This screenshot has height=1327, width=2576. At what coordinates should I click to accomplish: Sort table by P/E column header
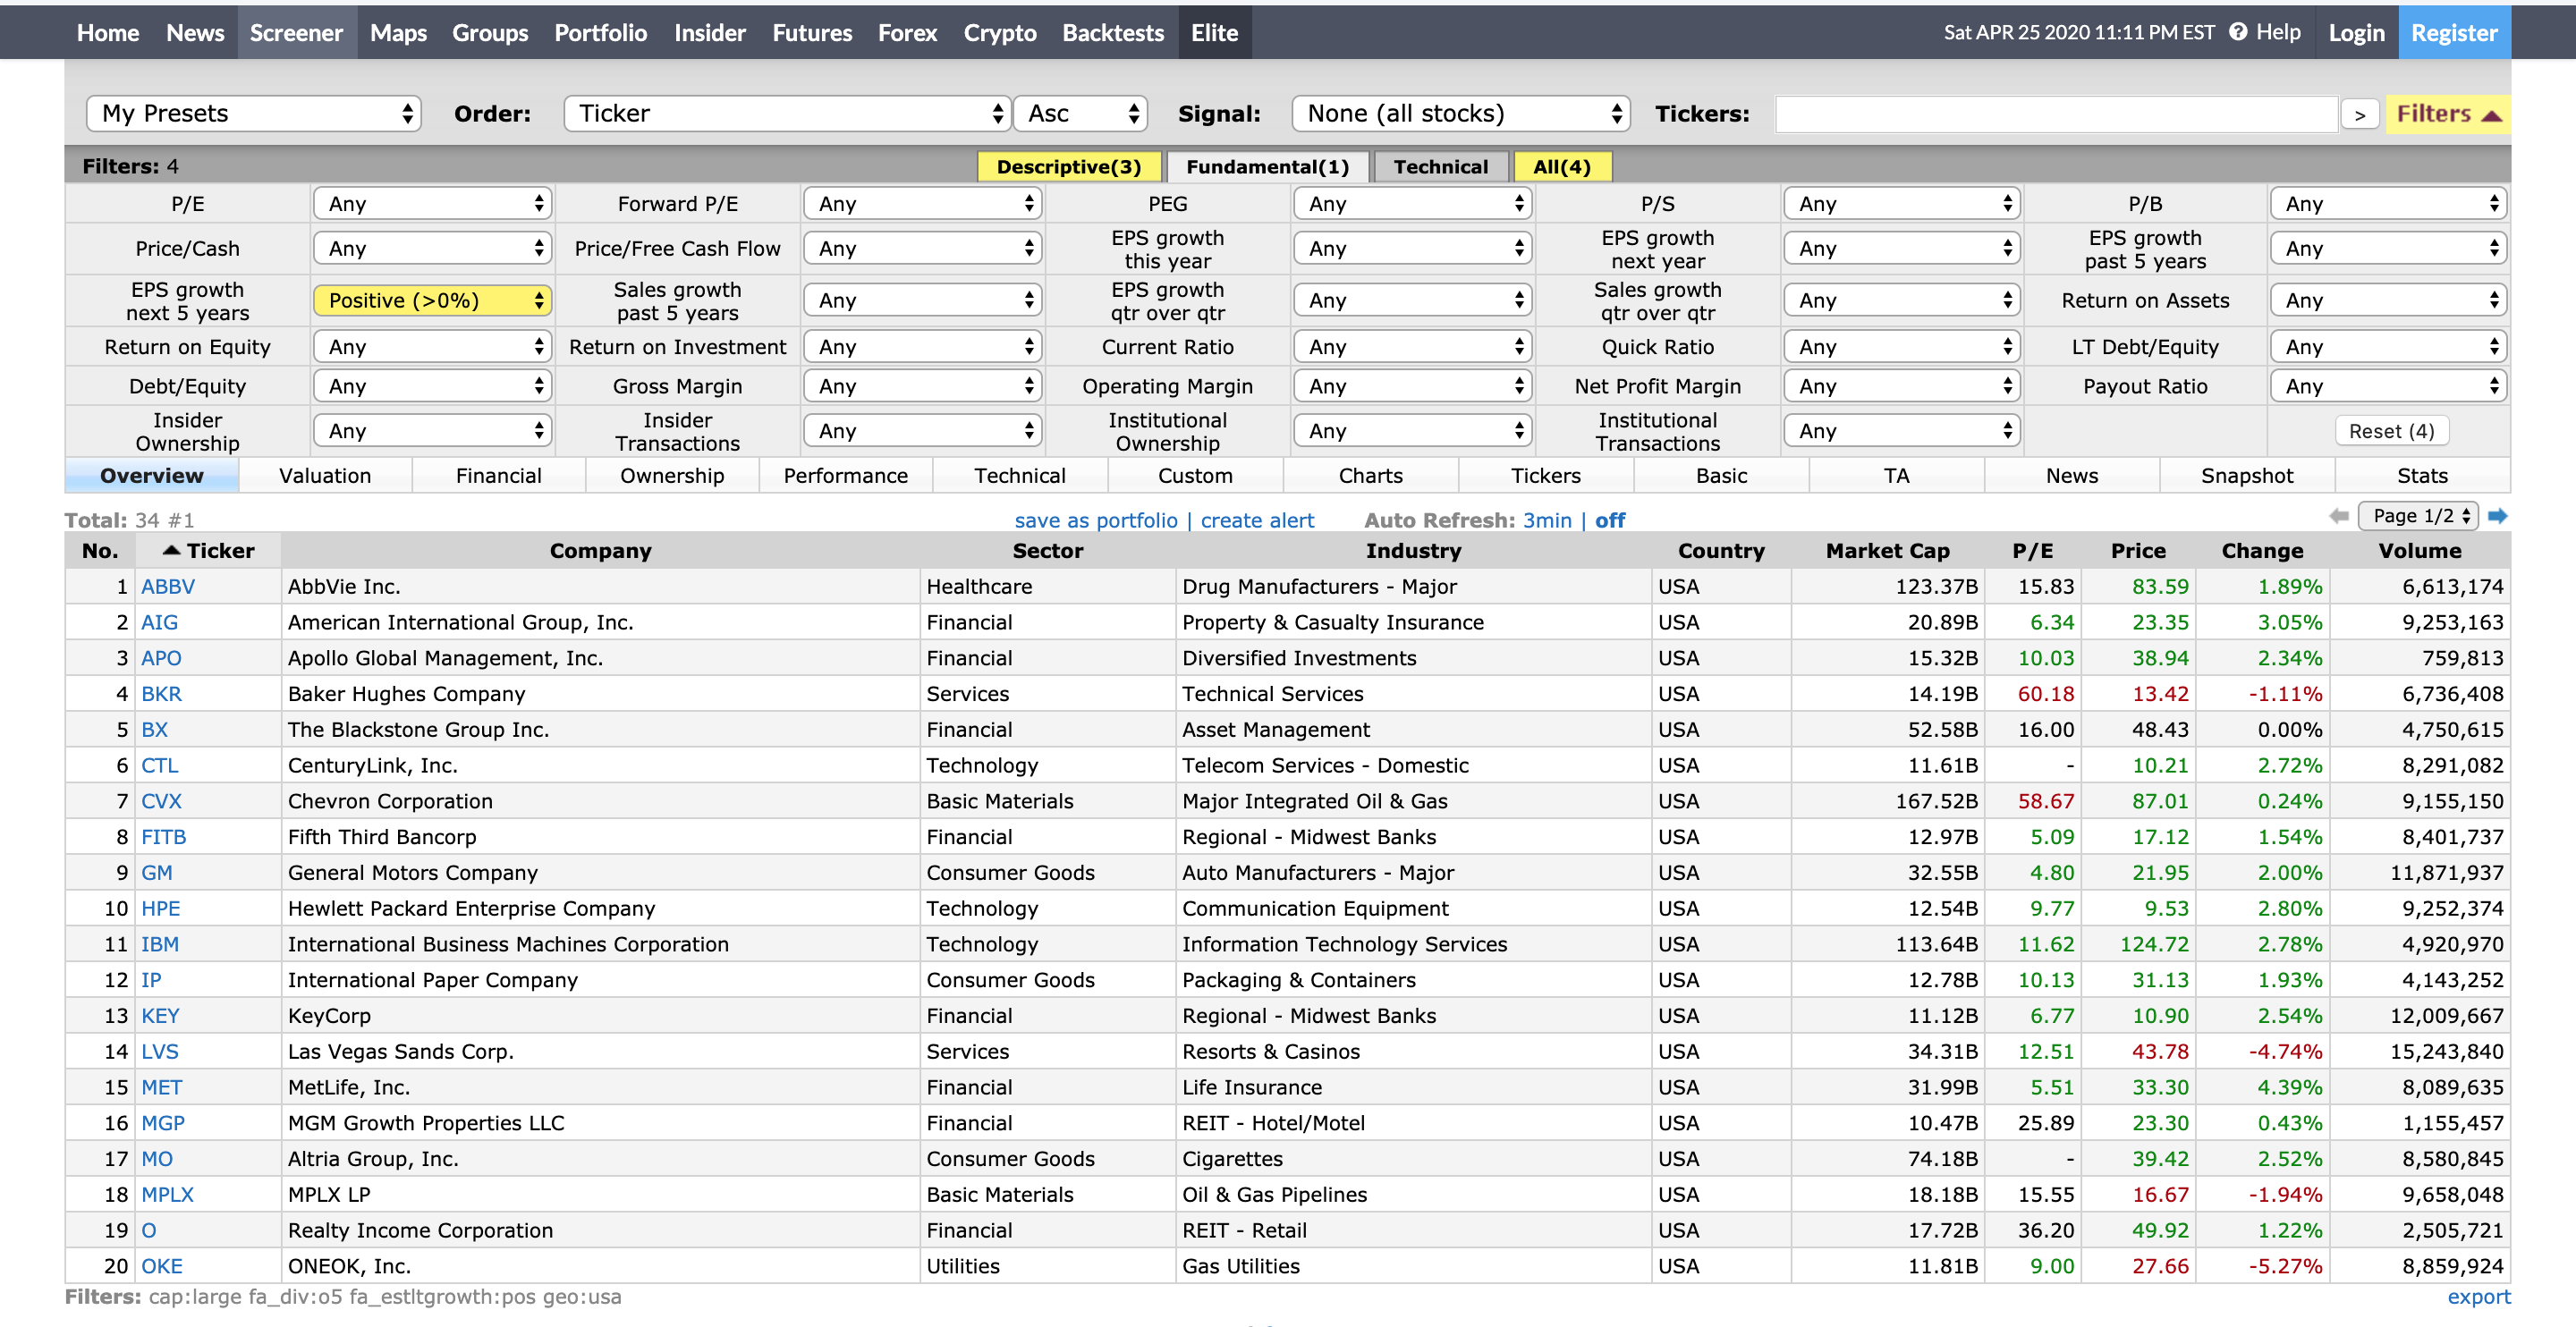(x=2032, y=551)
